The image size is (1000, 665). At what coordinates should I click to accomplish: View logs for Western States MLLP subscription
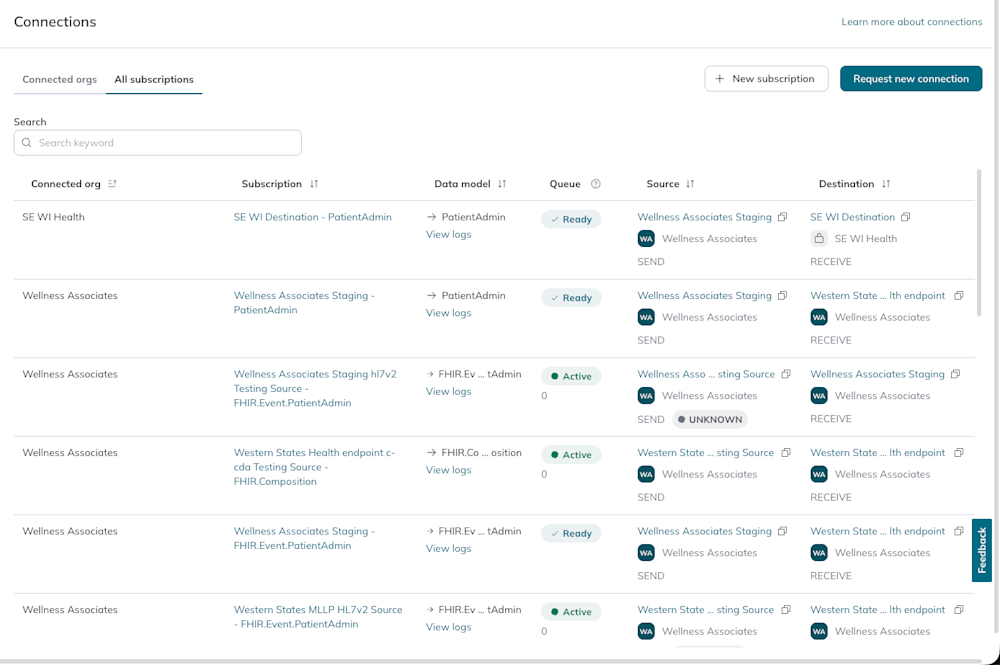(x=448, y=626)
